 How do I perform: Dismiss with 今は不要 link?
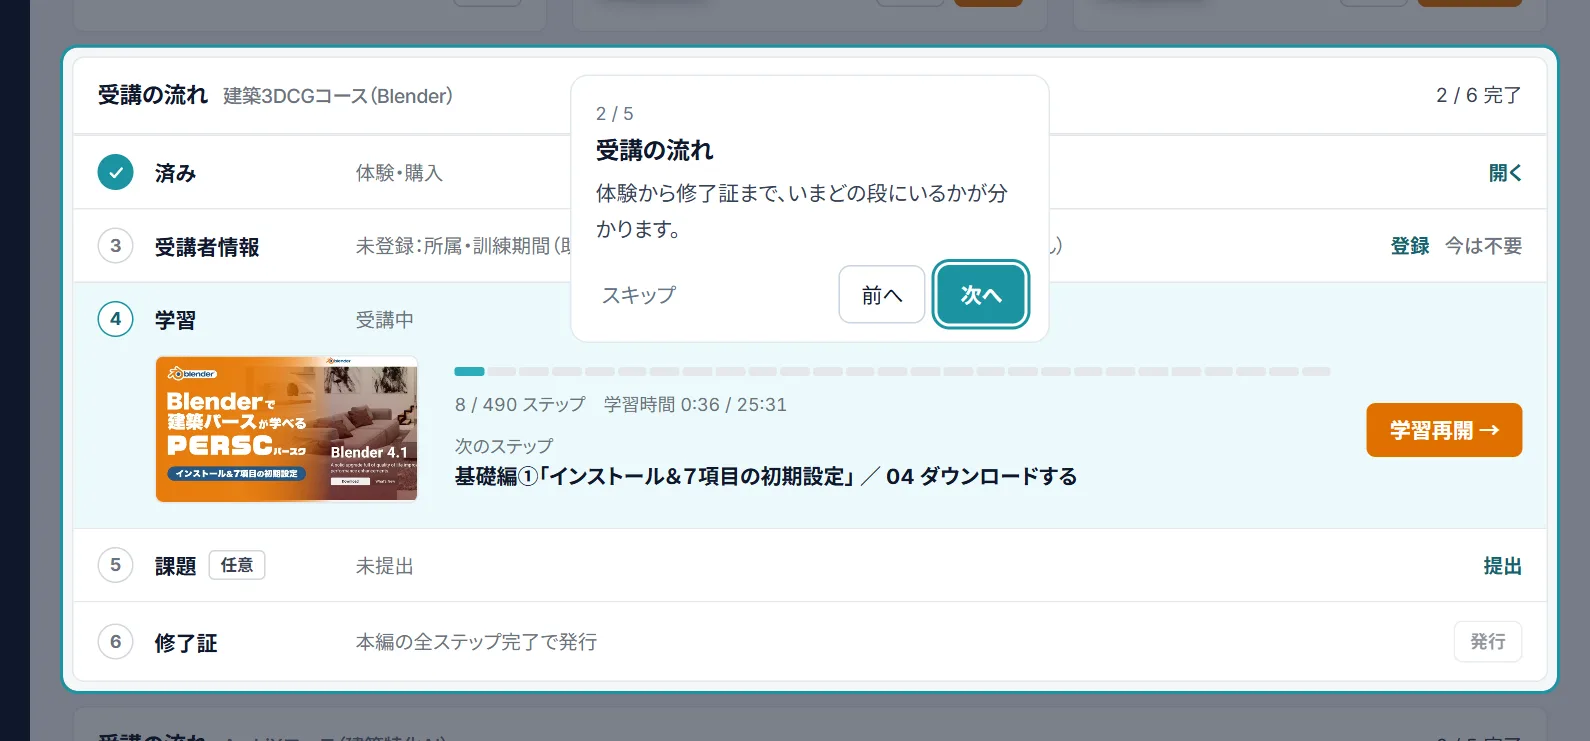pos(1484,246)
